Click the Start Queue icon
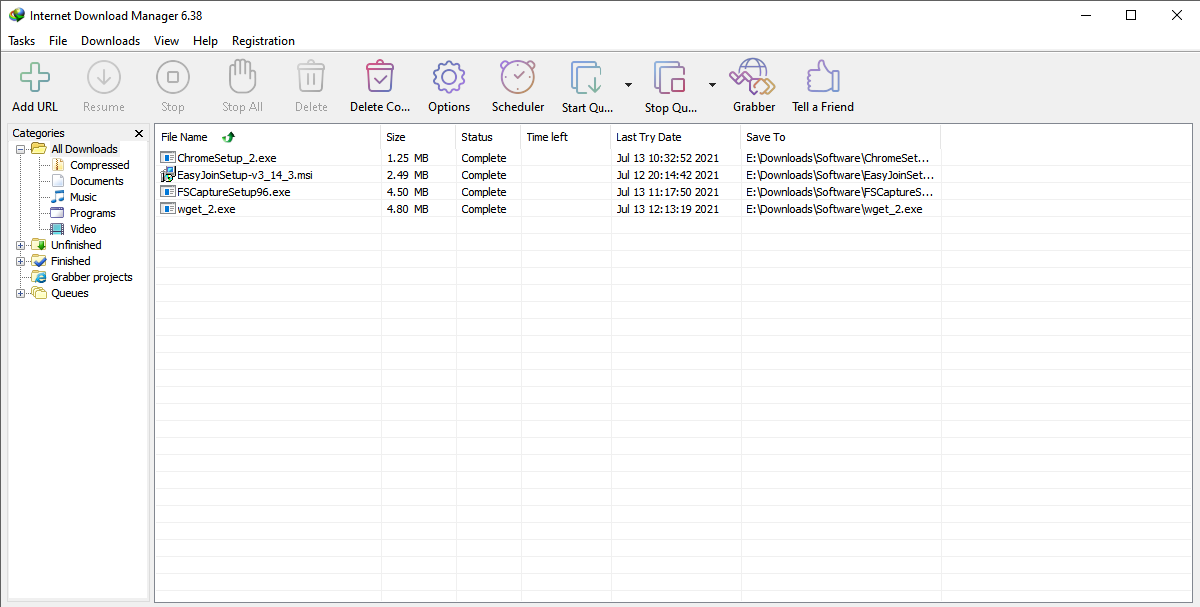This screenshot has height=607, width=1200. point(587,78)
